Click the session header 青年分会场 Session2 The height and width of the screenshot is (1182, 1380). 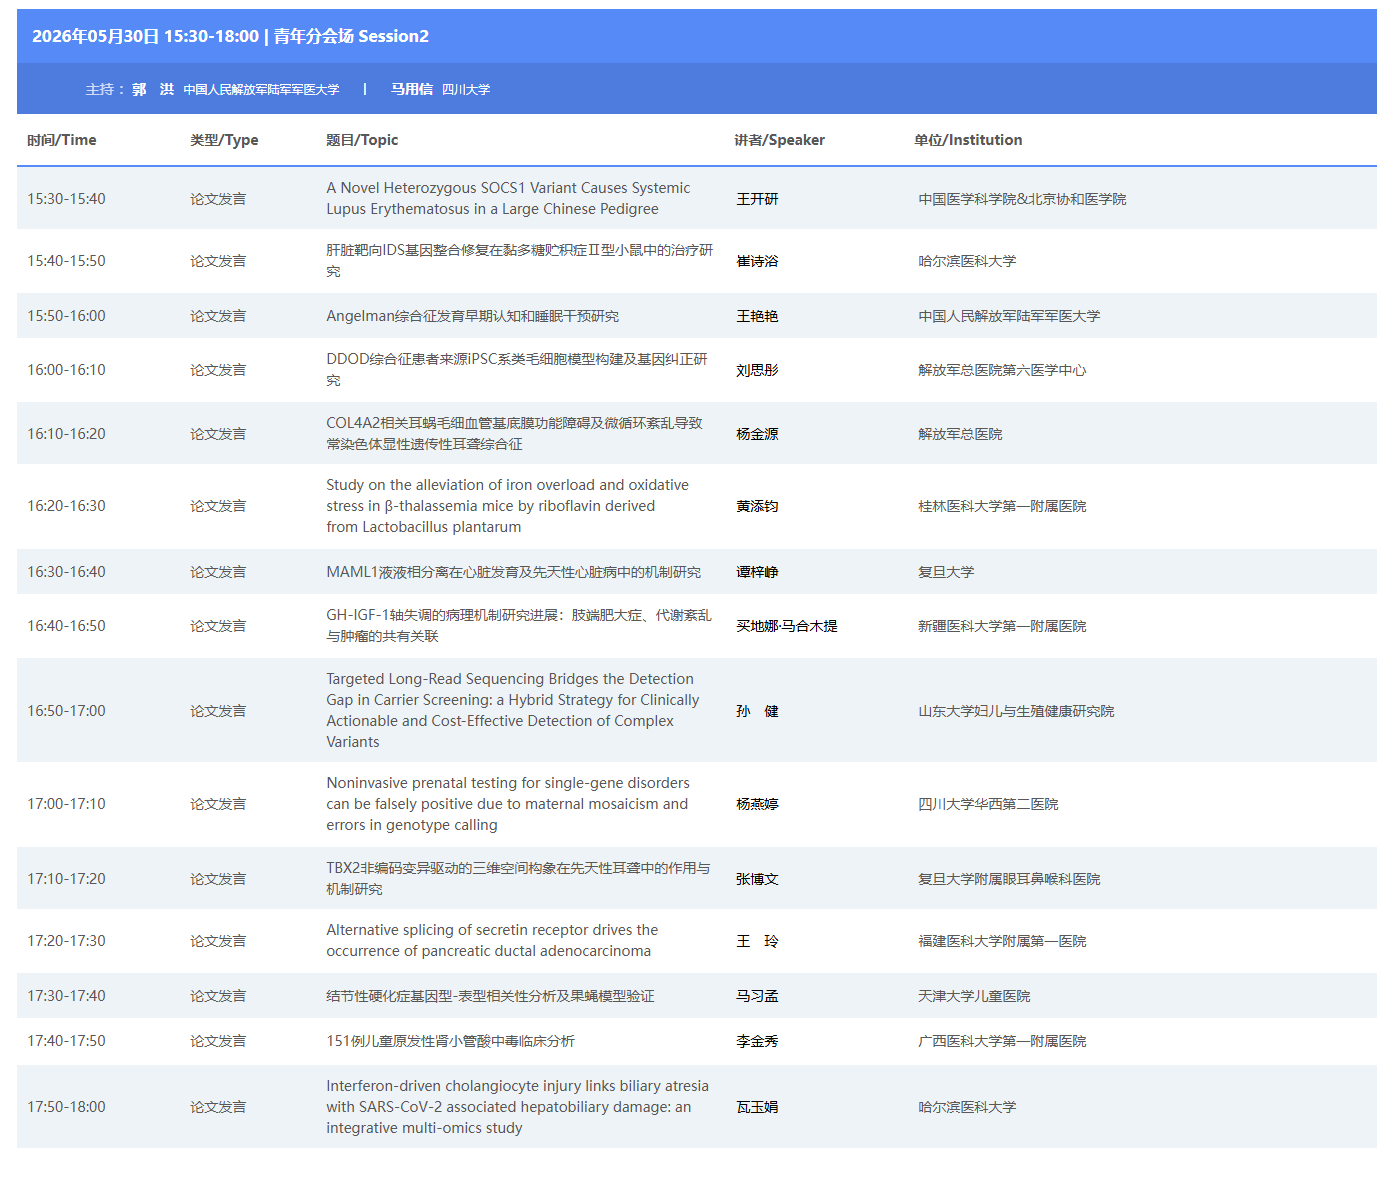[x=351, y=36]
